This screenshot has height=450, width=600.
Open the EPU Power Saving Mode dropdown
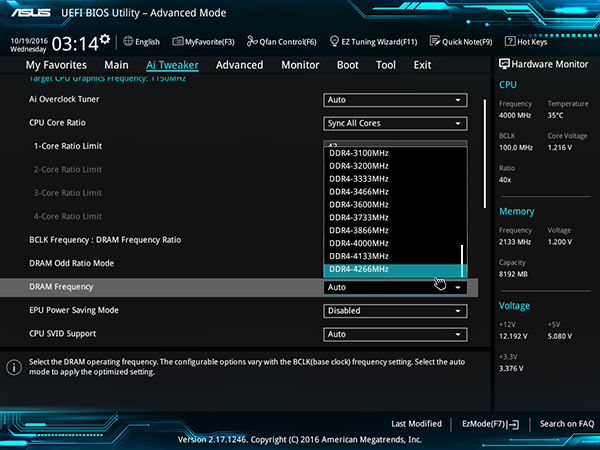395,311
